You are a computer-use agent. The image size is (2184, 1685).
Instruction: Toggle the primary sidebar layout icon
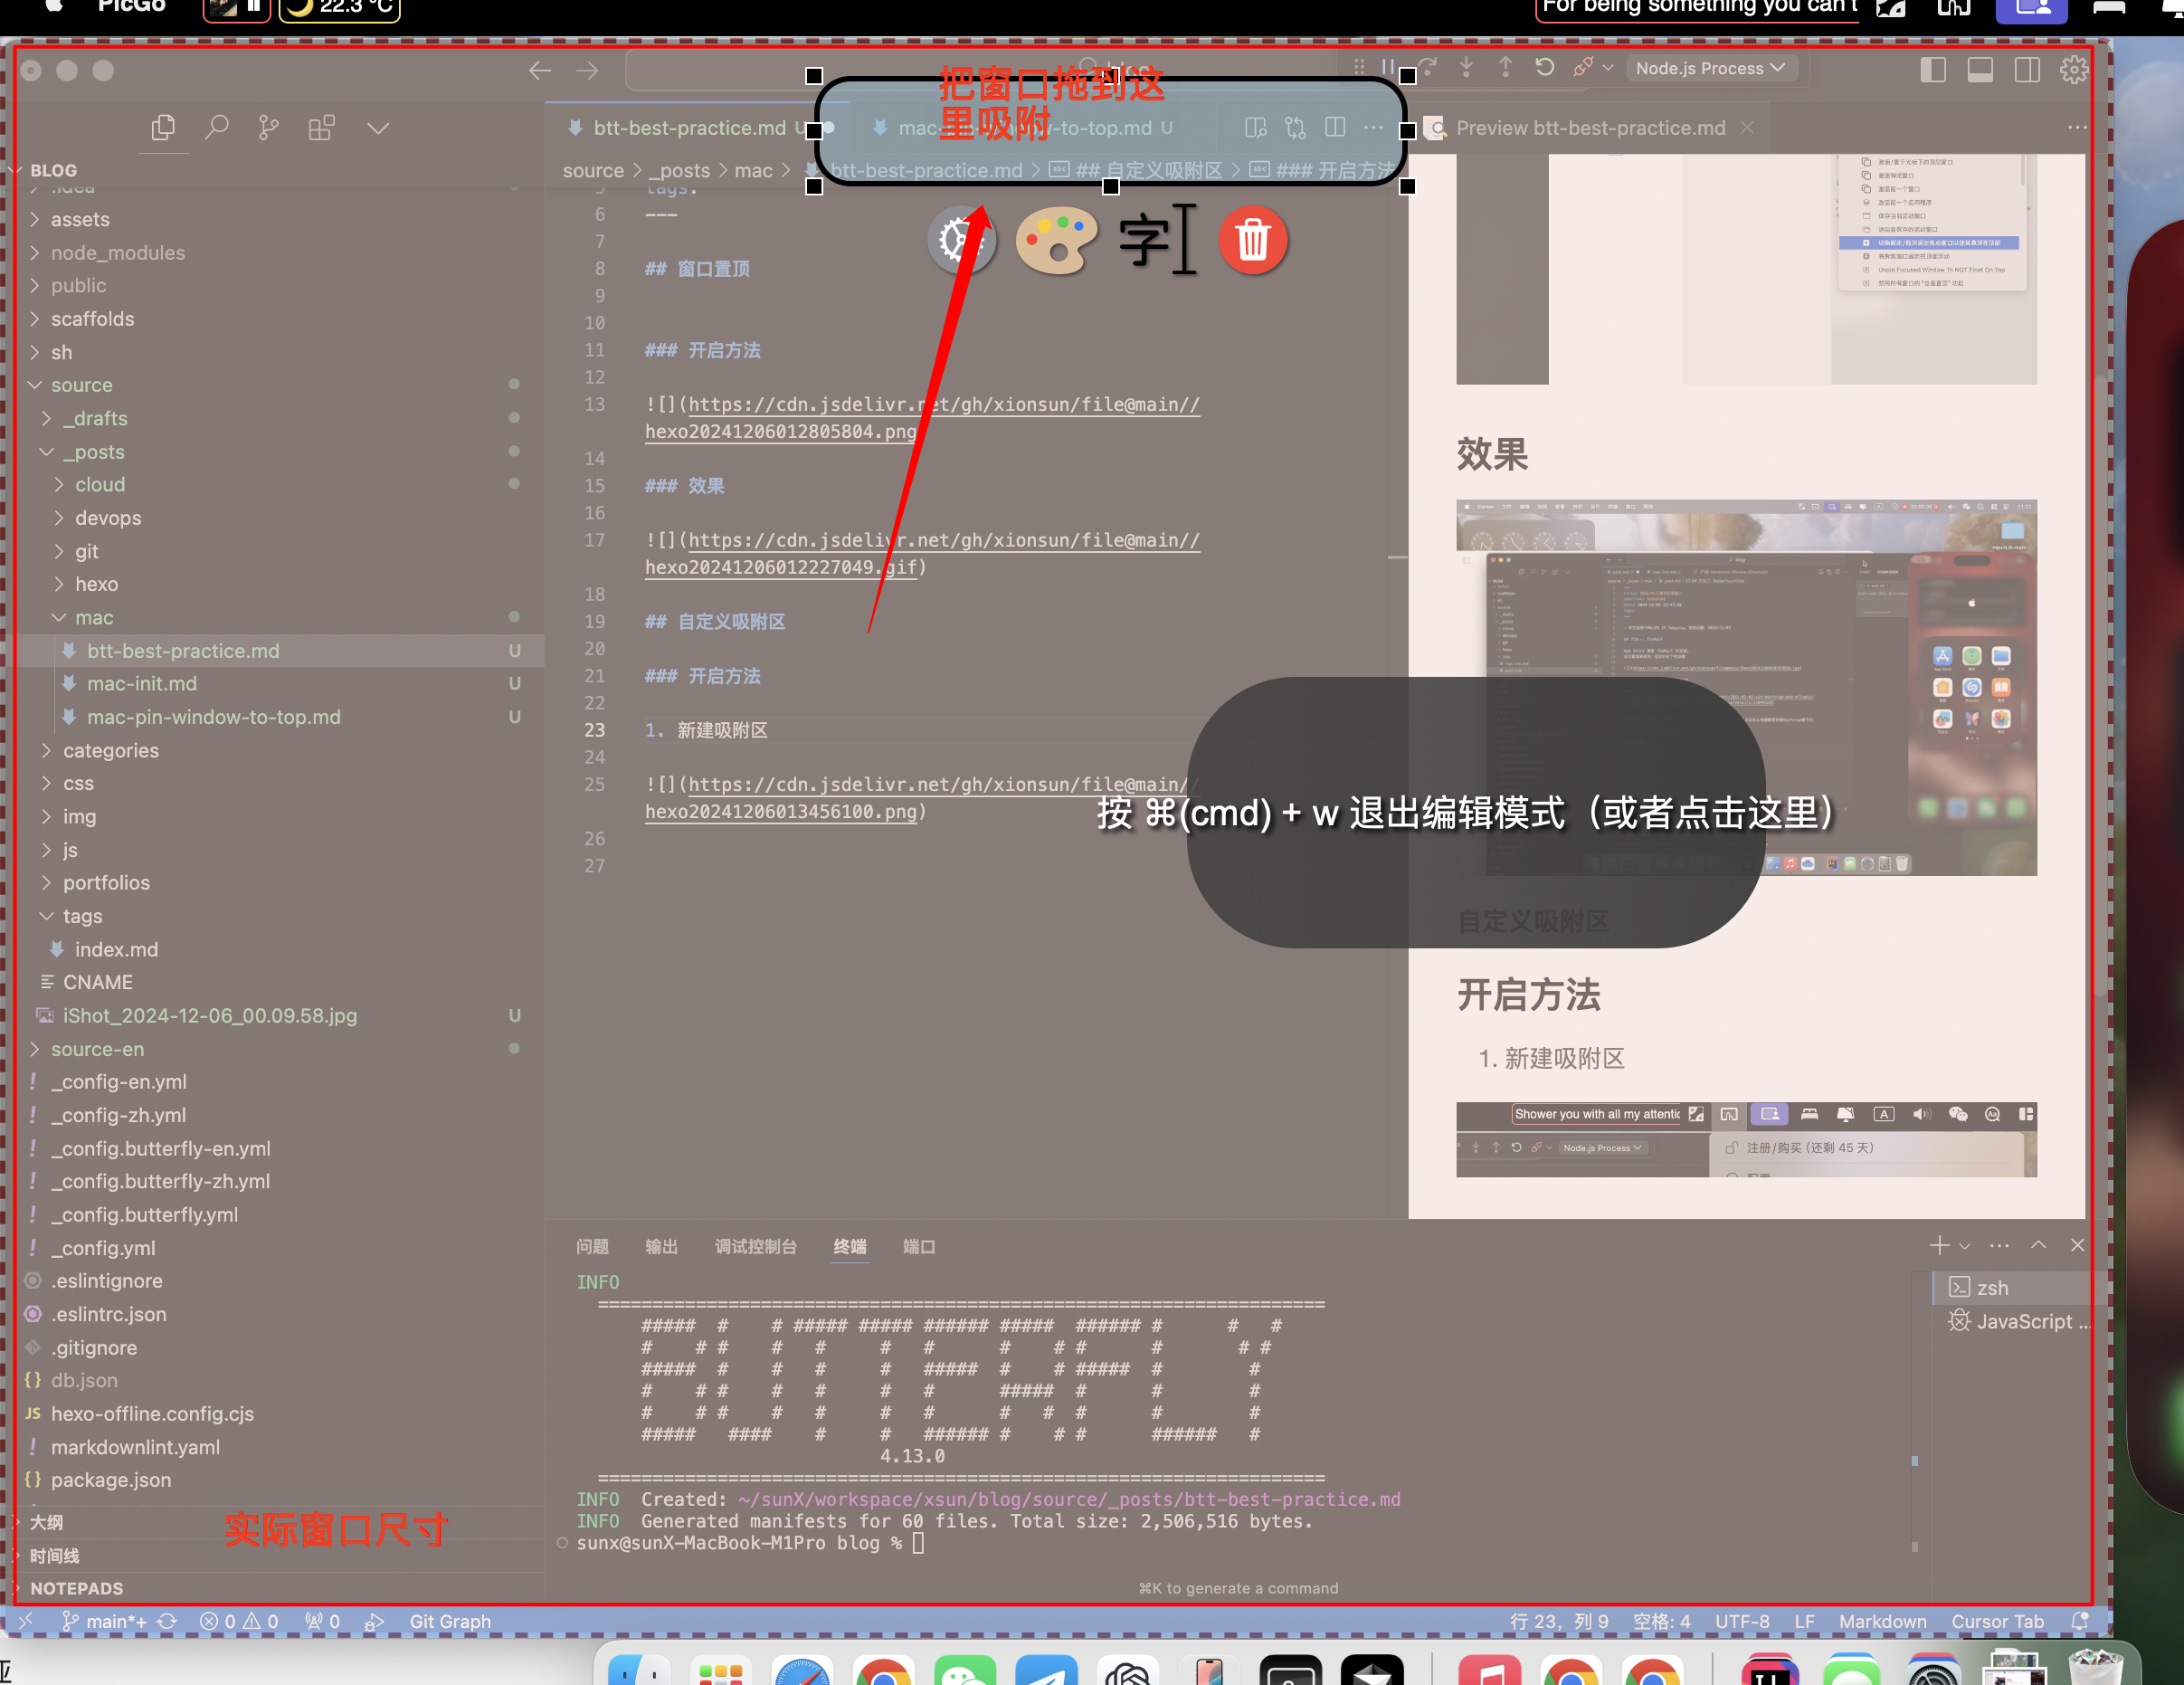click(1932, 69)
